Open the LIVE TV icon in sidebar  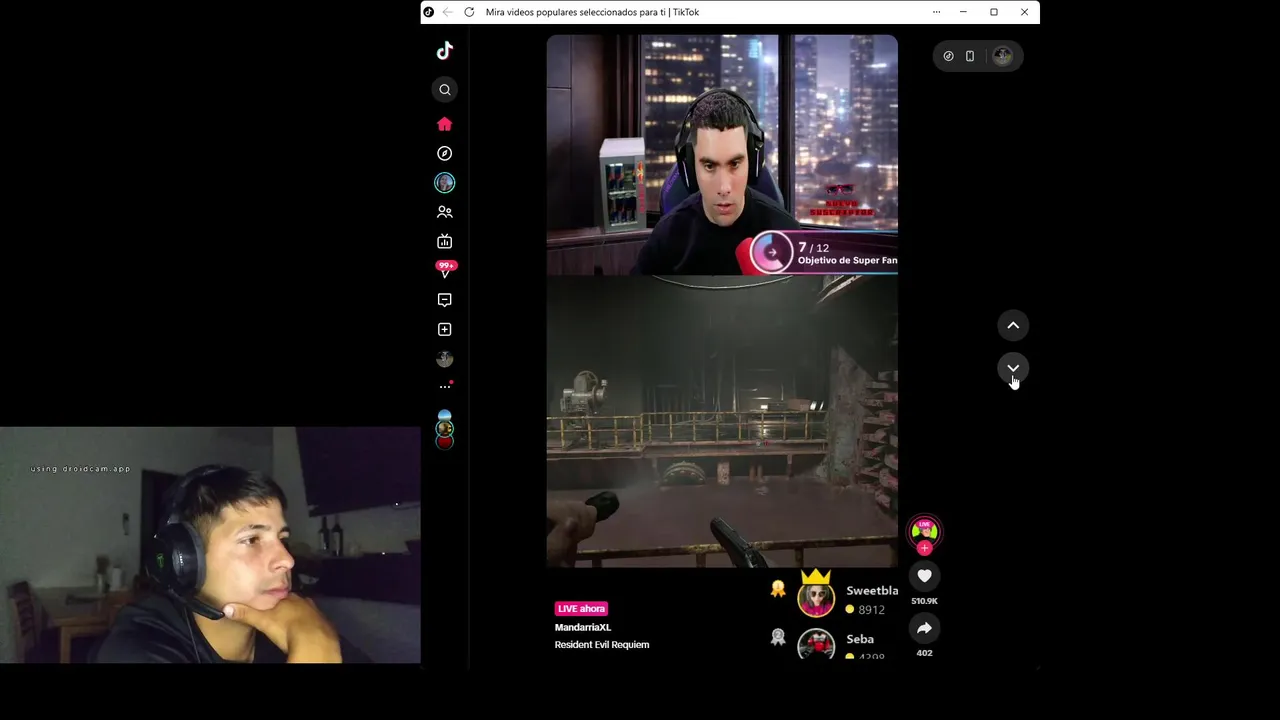pyautogui.click(x=445, y=241)
